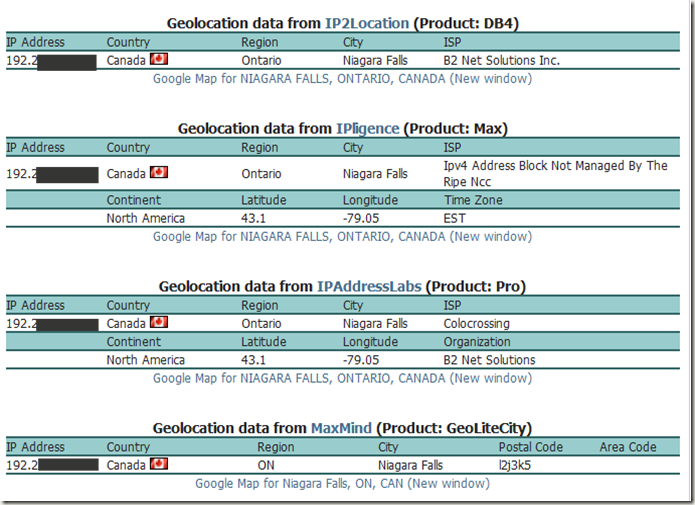Click 'Ontario' region in IP2Location row

[x=261, y=60]
